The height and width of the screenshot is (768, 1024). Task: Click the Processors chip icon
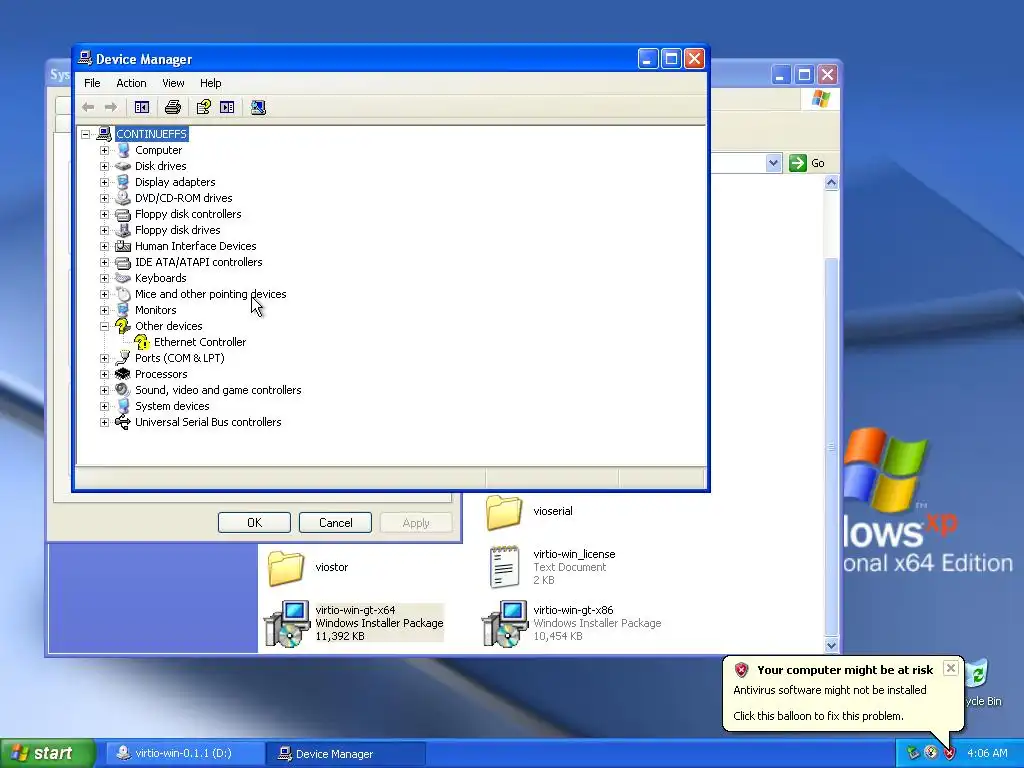click(123, 374)
